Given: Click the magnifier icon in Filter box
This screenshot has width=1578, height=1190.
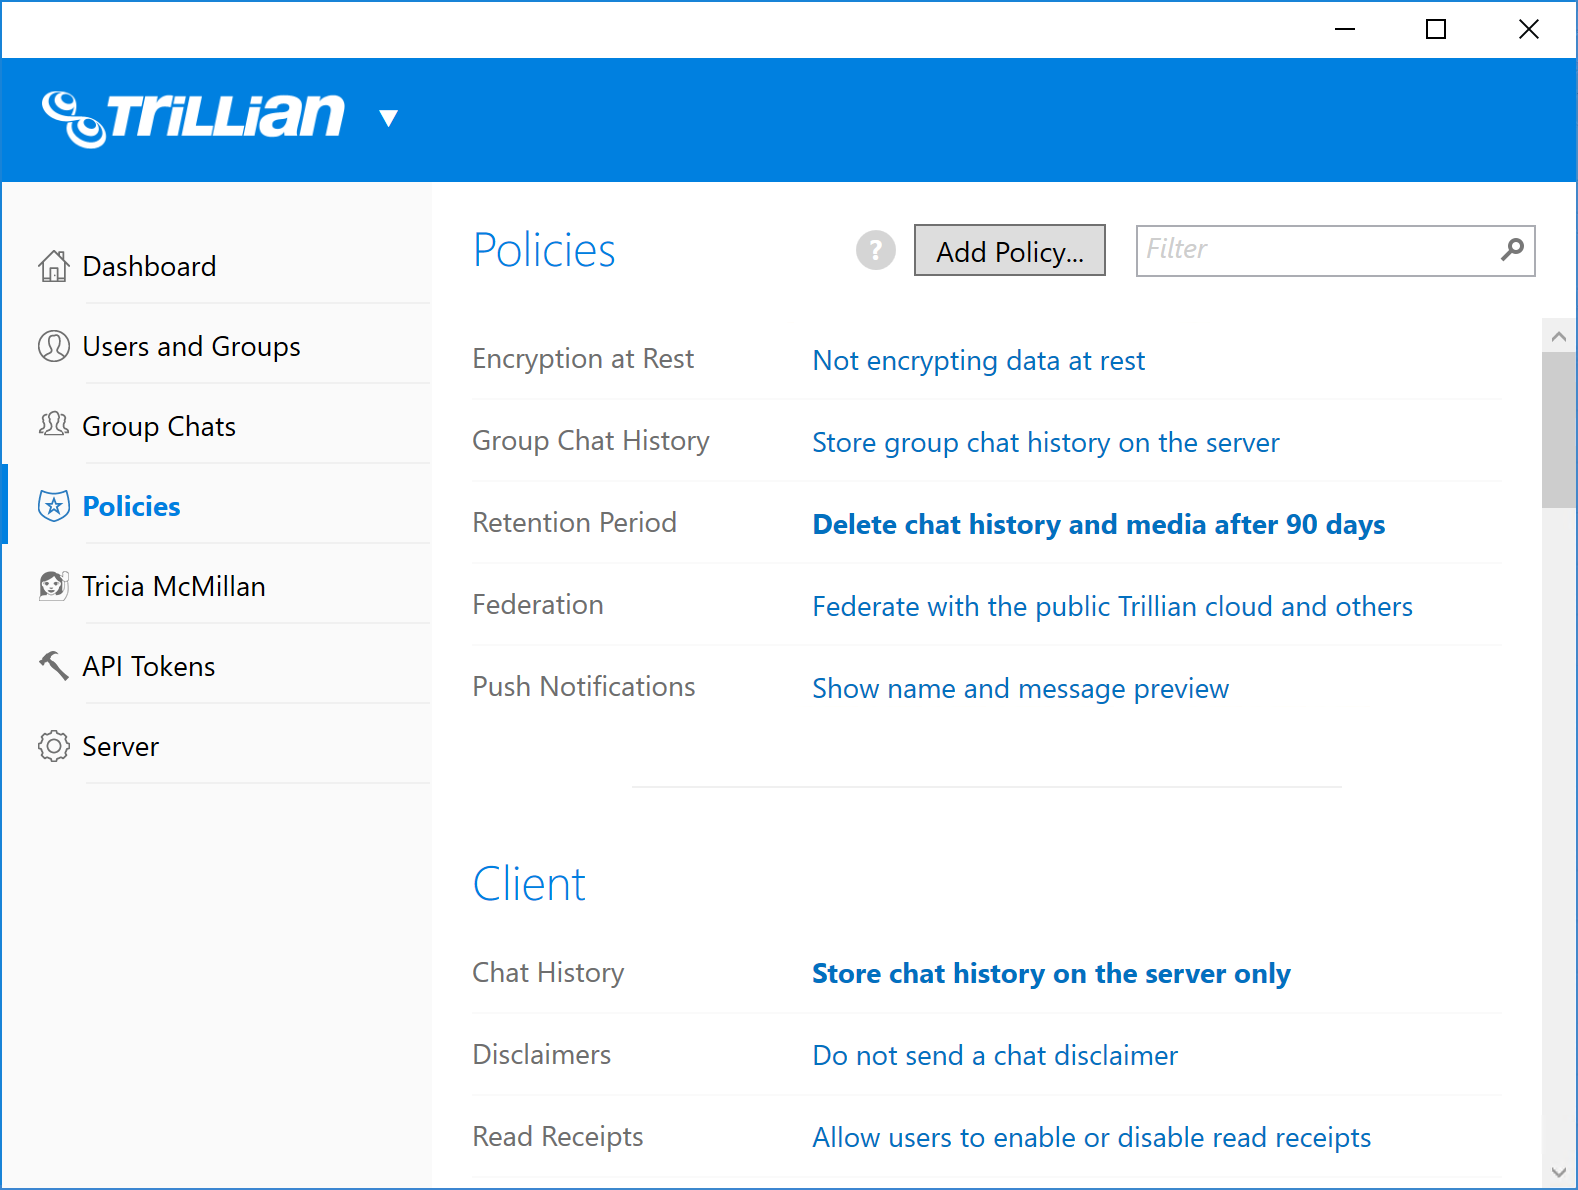Looking at the screenshot, I should [1512, 249].
